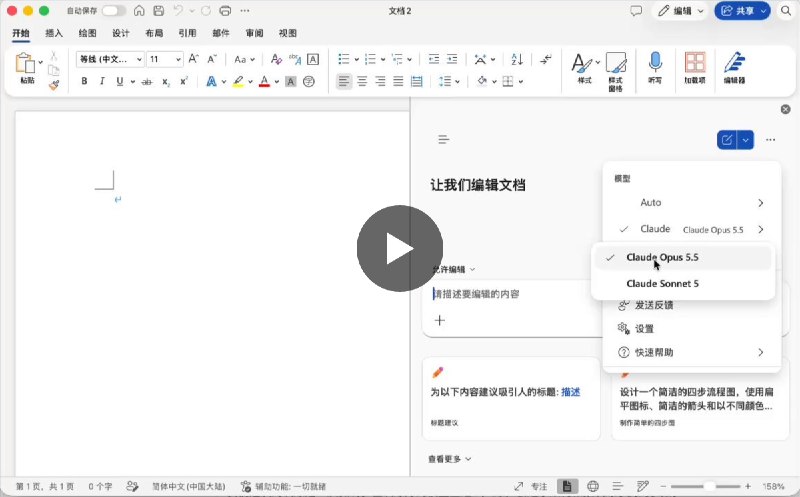Launch the Editor pen icon

pyautogui.click(x=734, y=67)
